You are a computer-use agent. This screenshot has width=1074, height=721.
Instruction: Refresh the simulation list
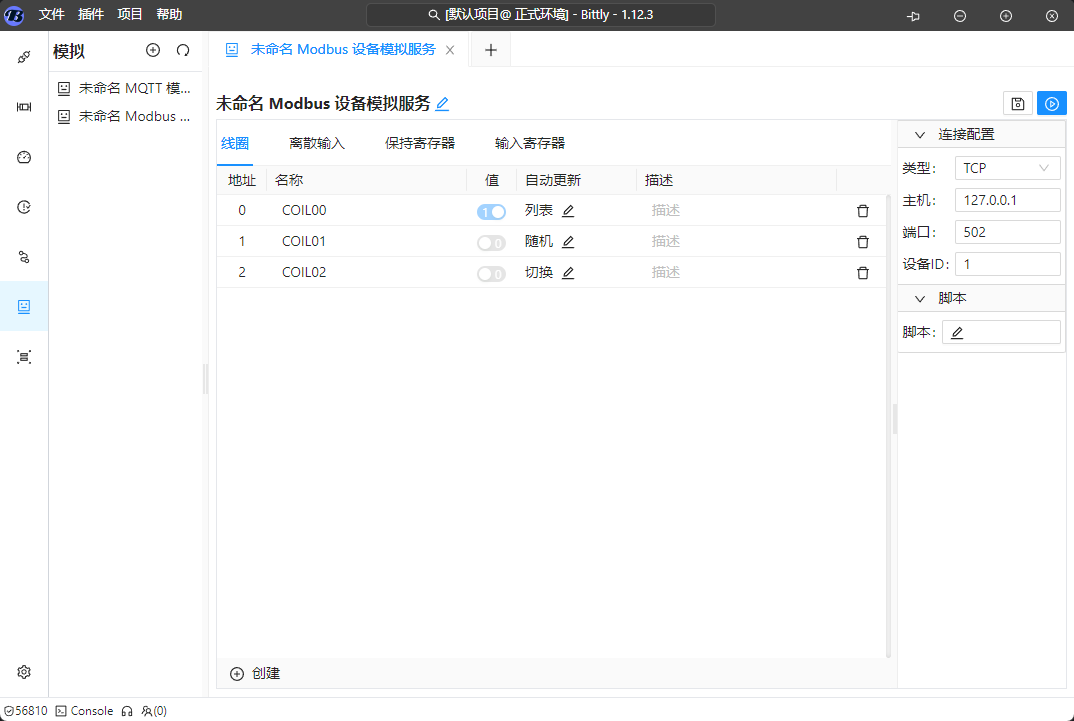tap(183, 50)
